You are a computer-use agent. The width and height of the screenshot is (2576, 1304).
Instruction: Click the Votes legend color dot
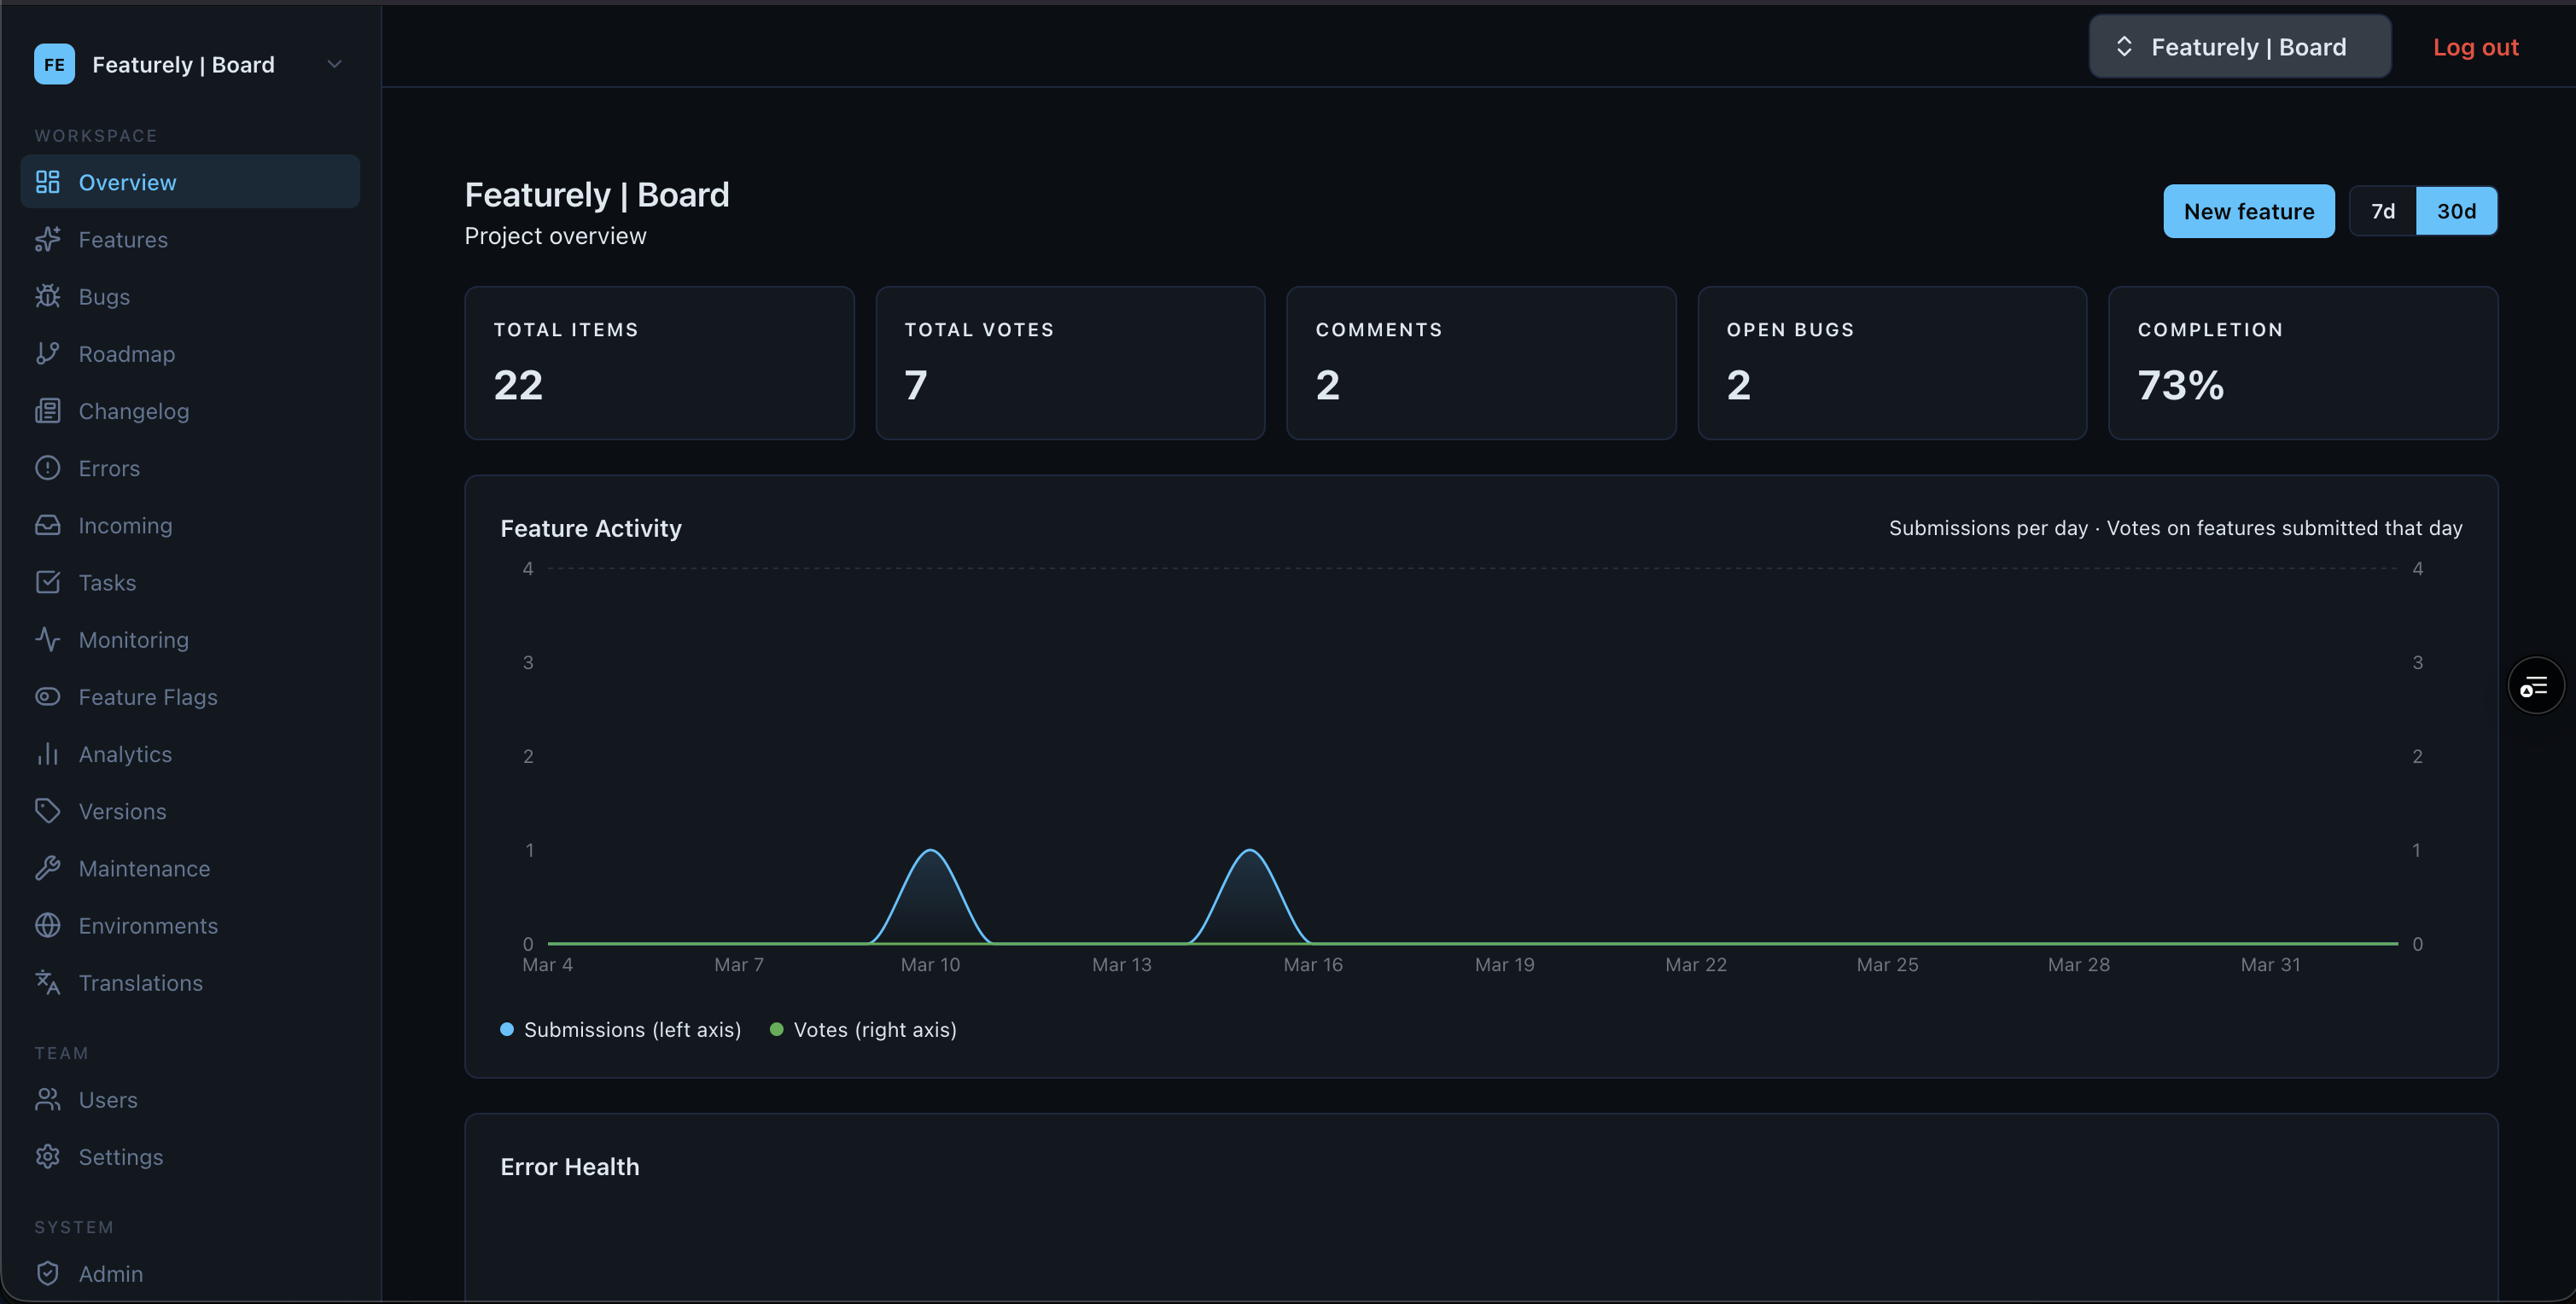point(776,1029)
